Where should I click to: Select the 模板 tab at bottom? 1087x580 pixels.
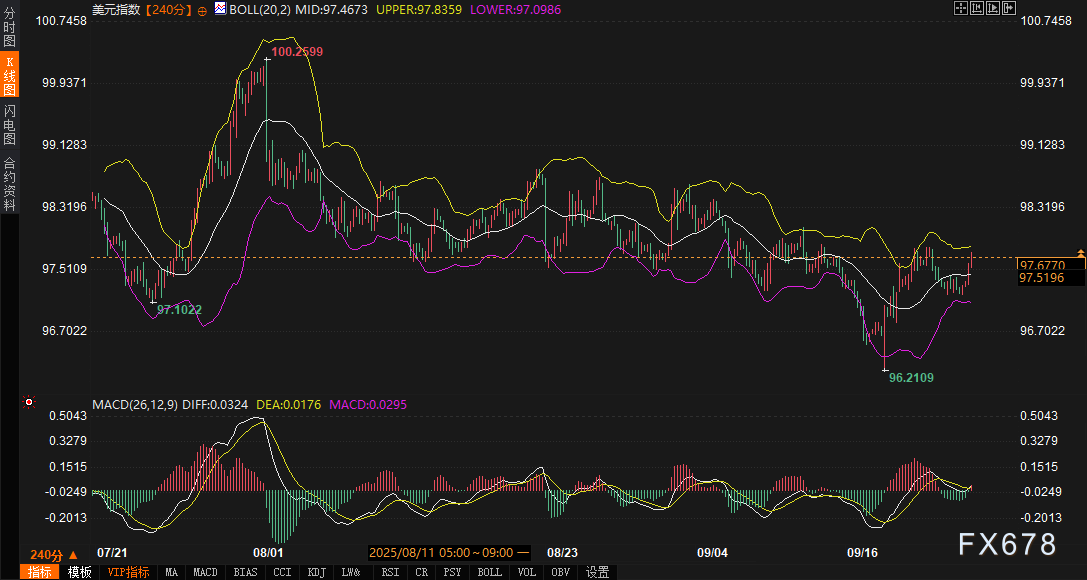coord(80,572)
